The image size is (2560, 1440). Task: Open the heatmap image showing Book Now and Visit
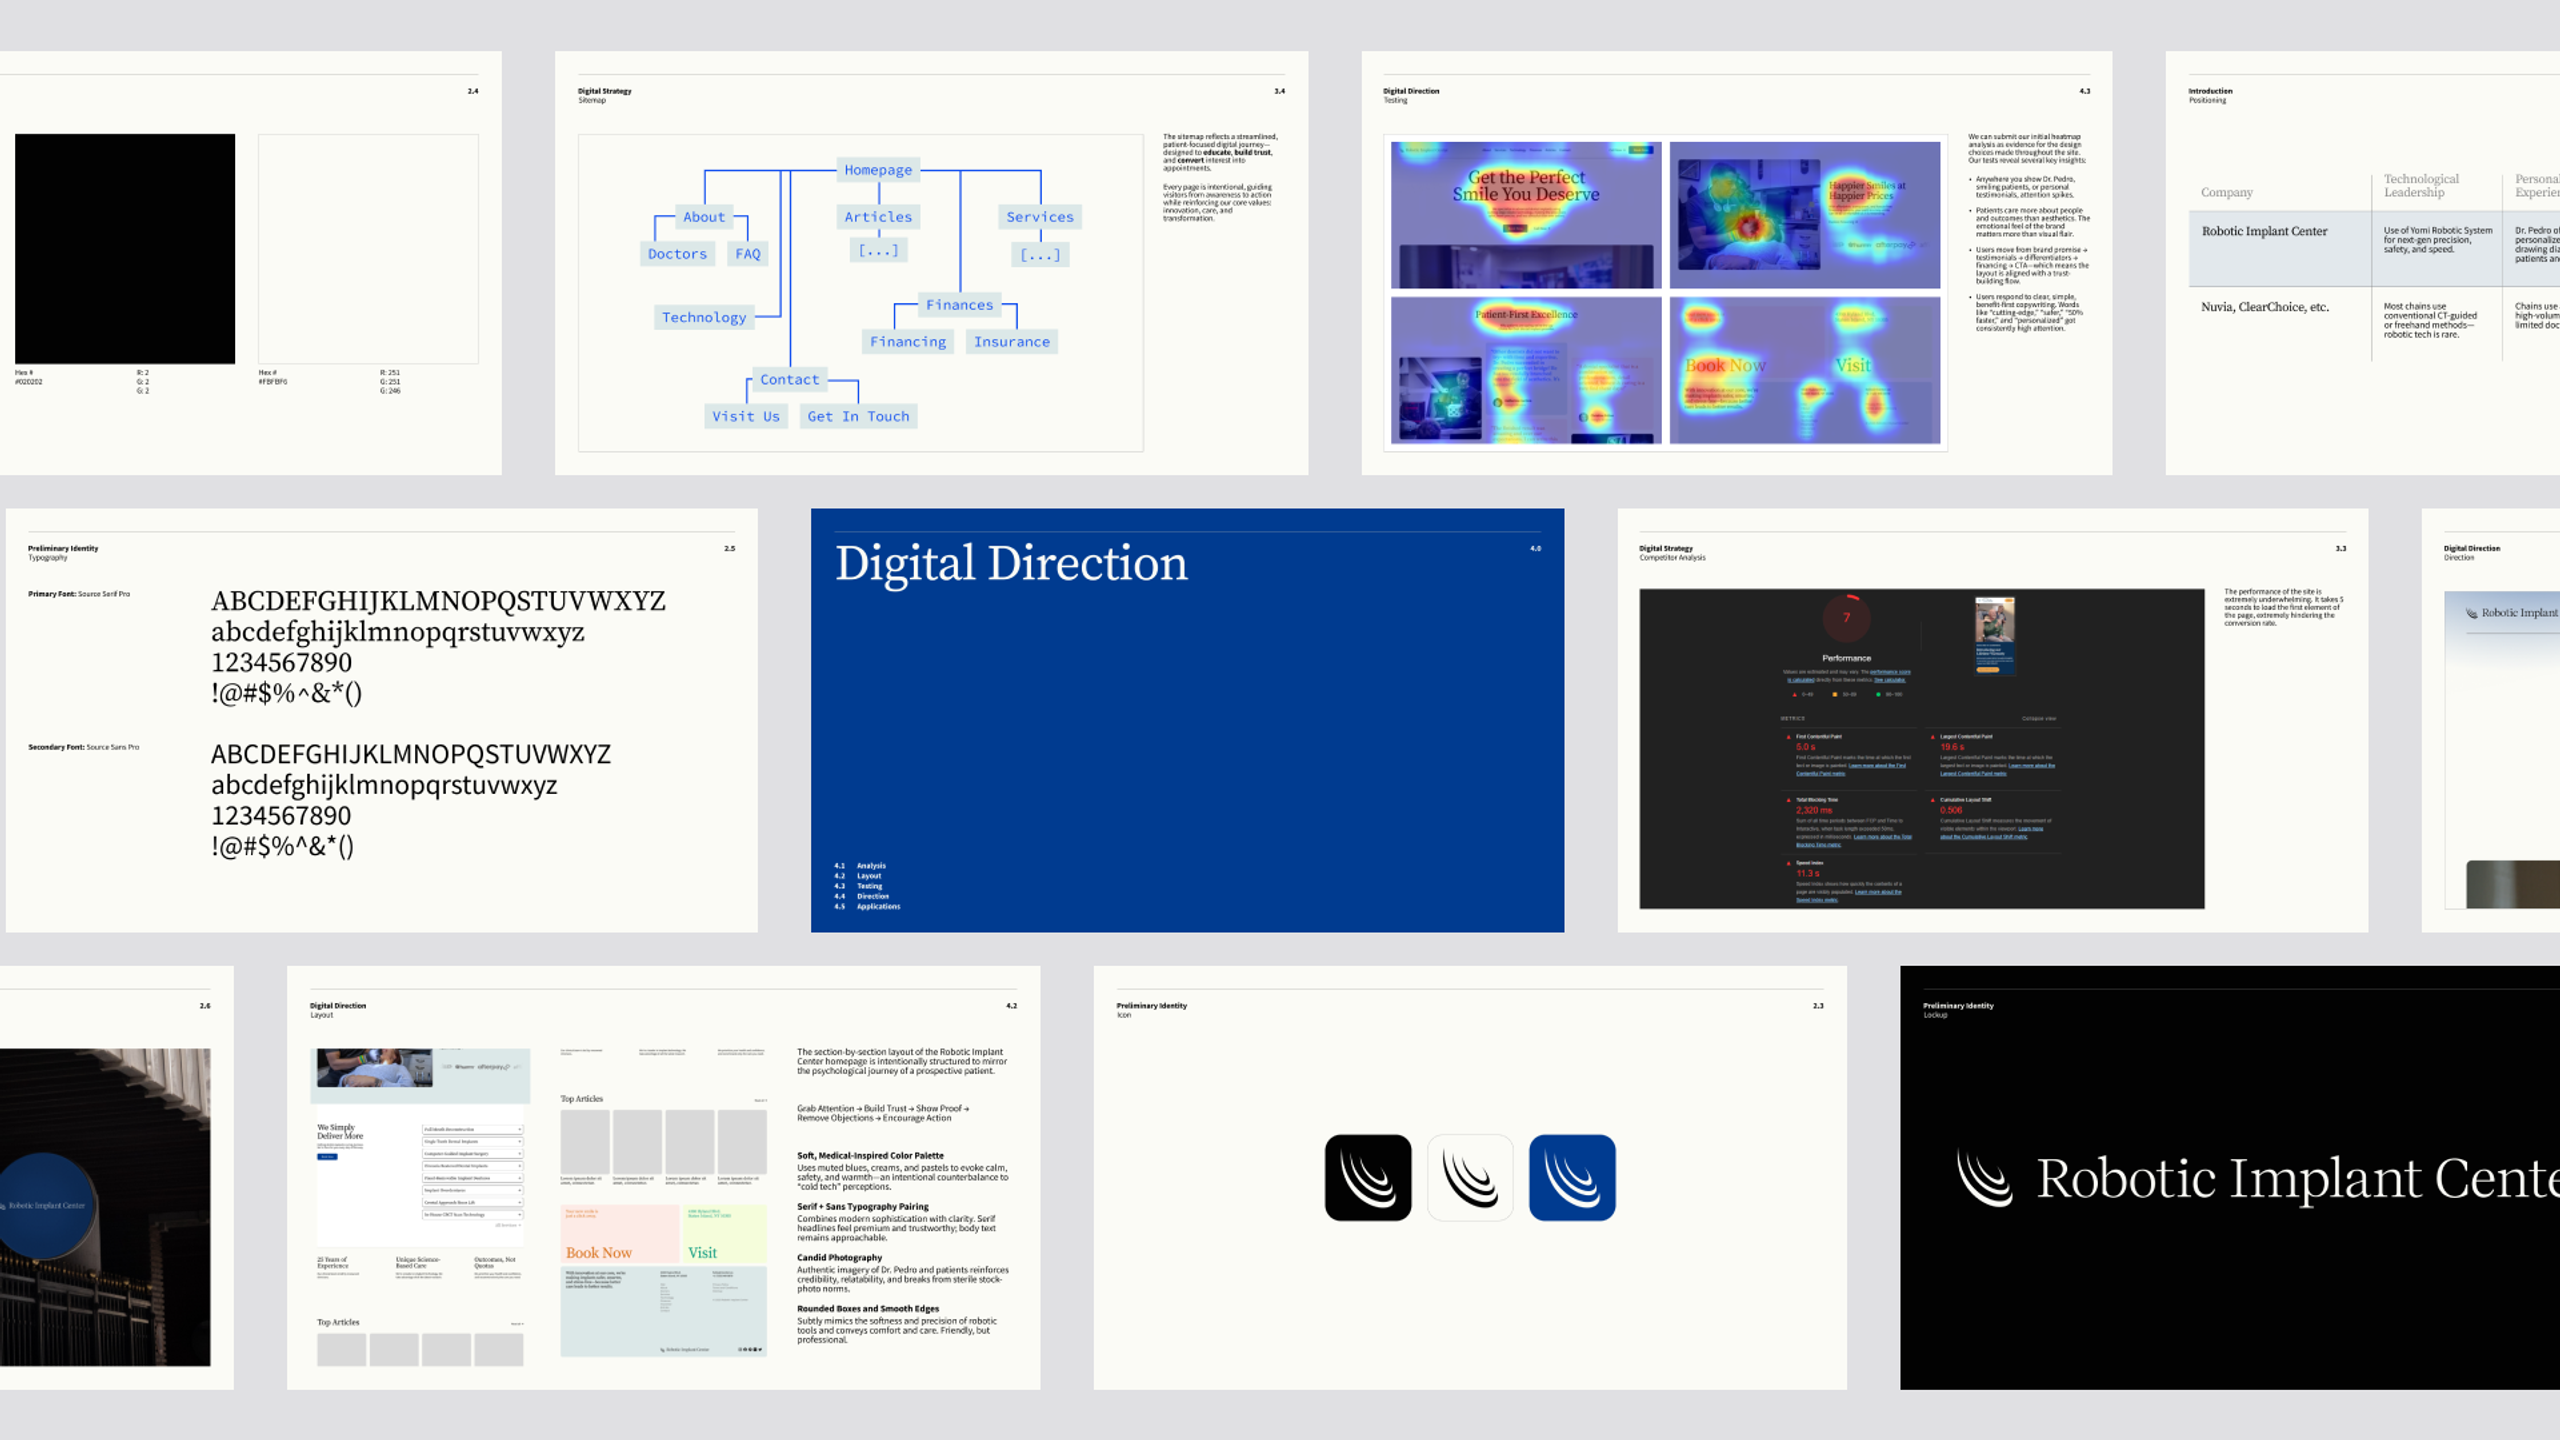pos(1805,370)
